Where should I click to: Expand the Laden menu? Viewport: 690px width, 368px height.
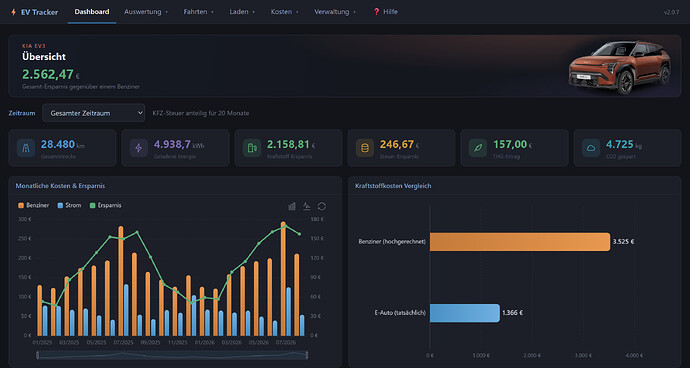coord(242,12)
